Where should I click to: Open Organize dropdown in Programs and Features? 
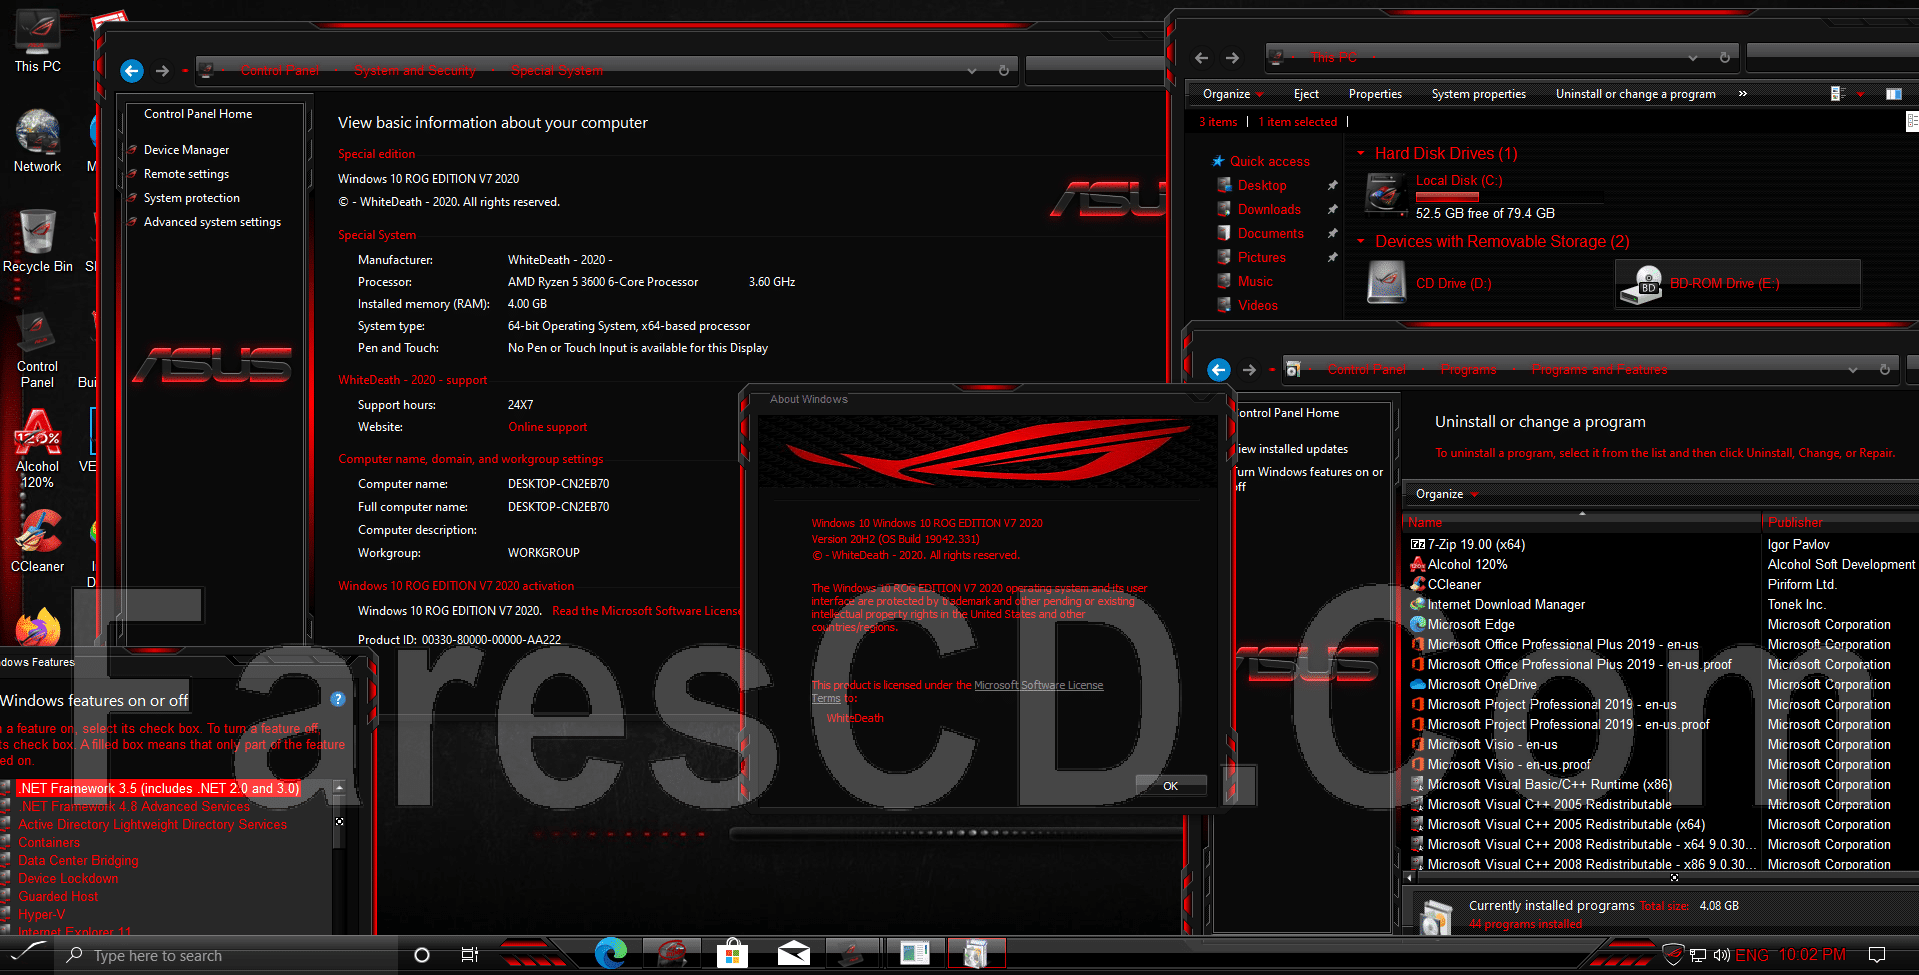click(1446, 494)
